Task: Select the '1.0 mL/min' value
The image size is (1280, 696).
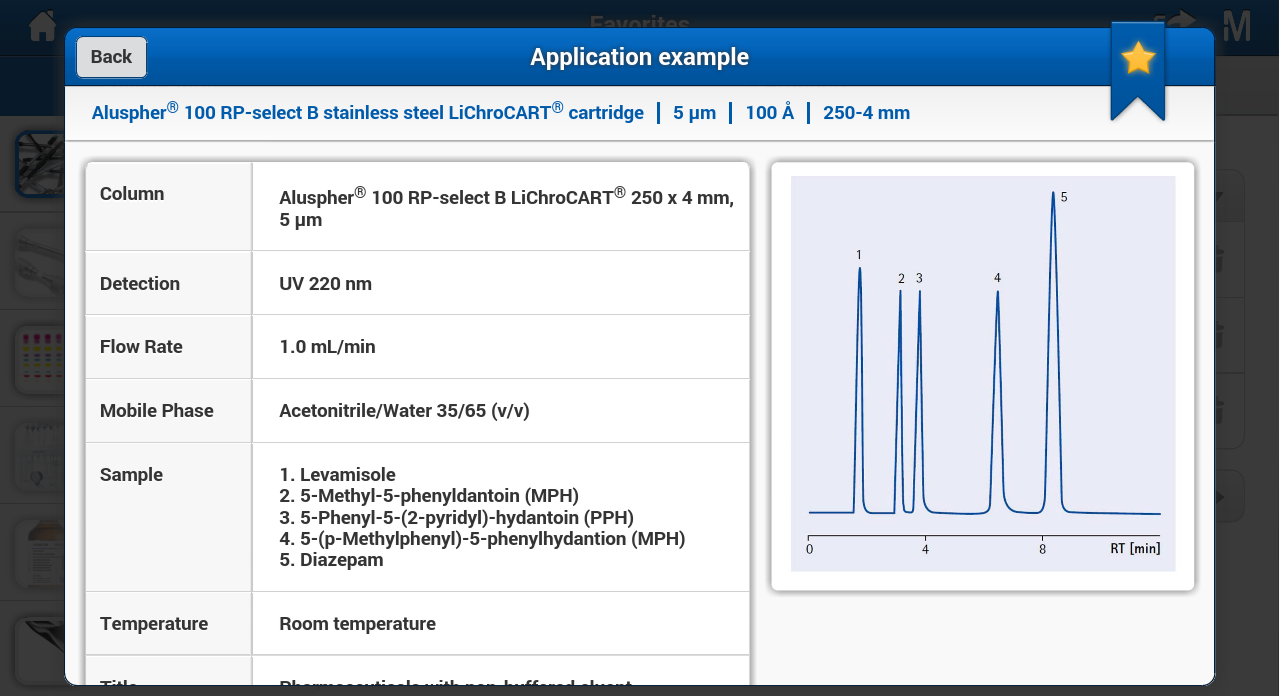Action: tap(328, 347)
